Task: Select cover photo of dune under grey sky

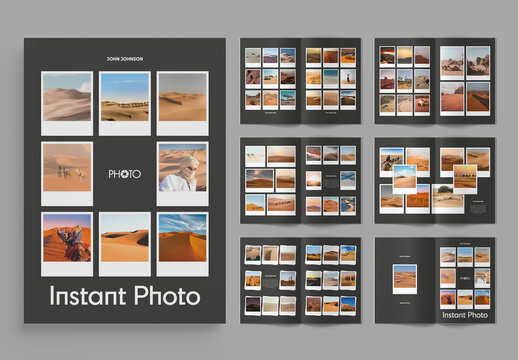Action: [x=182, y=103]
